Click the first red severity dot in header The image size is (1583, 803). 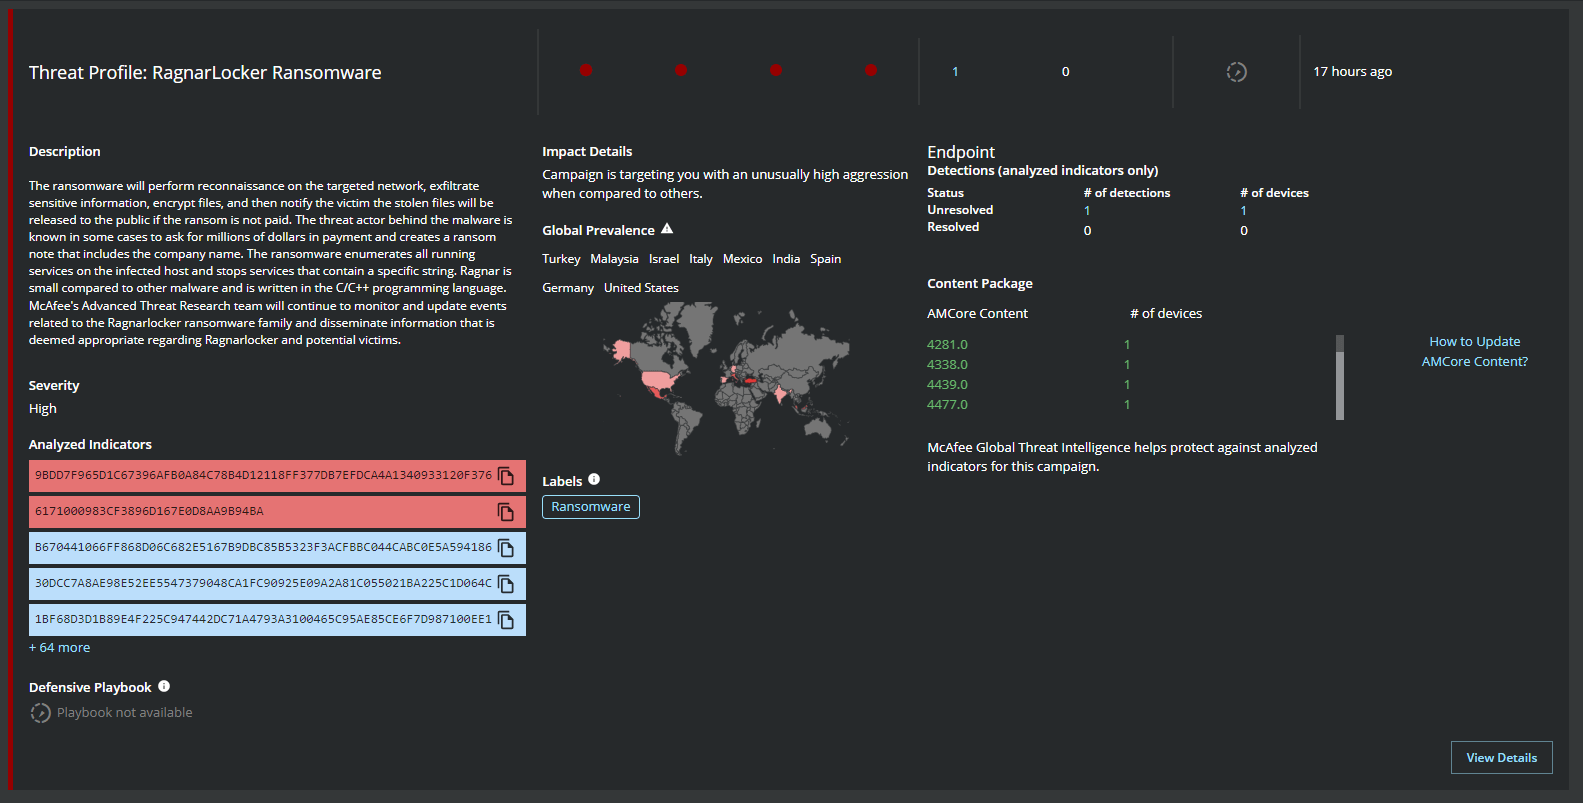[x=586, y=70]
